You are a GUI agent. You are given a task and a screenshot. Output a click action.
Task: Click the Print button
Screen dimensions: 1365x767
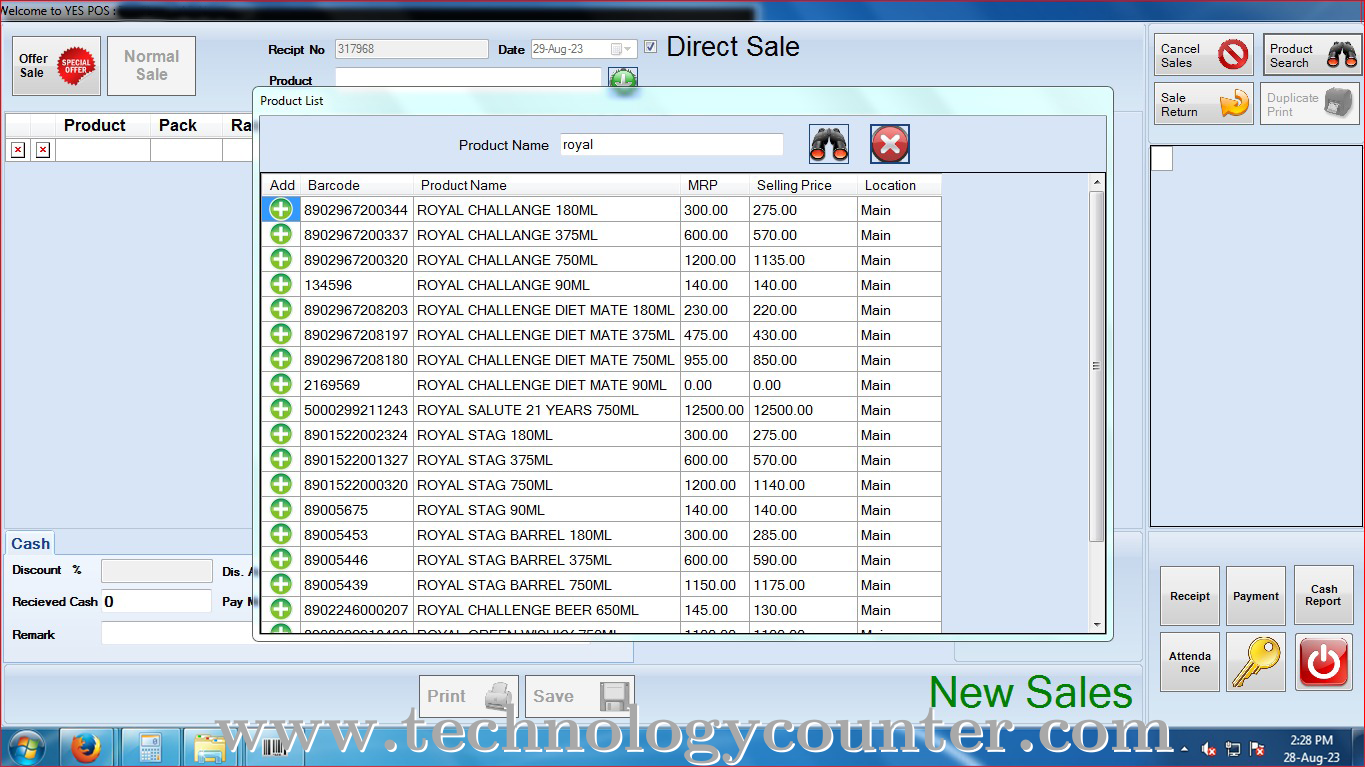[x=469, y=696]
